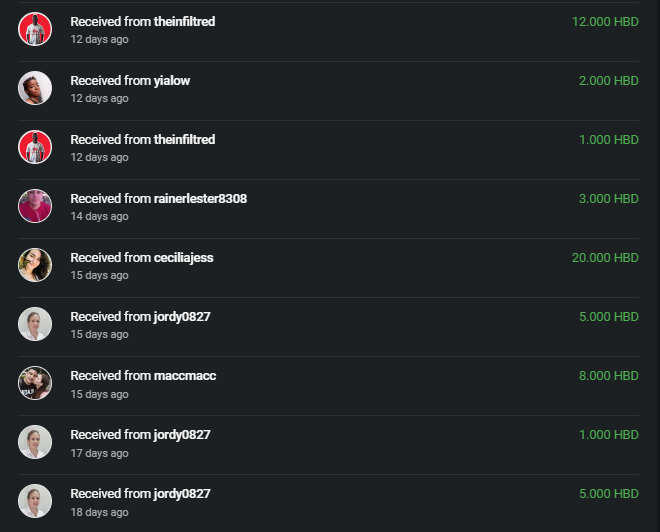Viewport: 660px width, 532px height.
Task: Open ceciliajess's profile picture
Action: pos(35,265)
